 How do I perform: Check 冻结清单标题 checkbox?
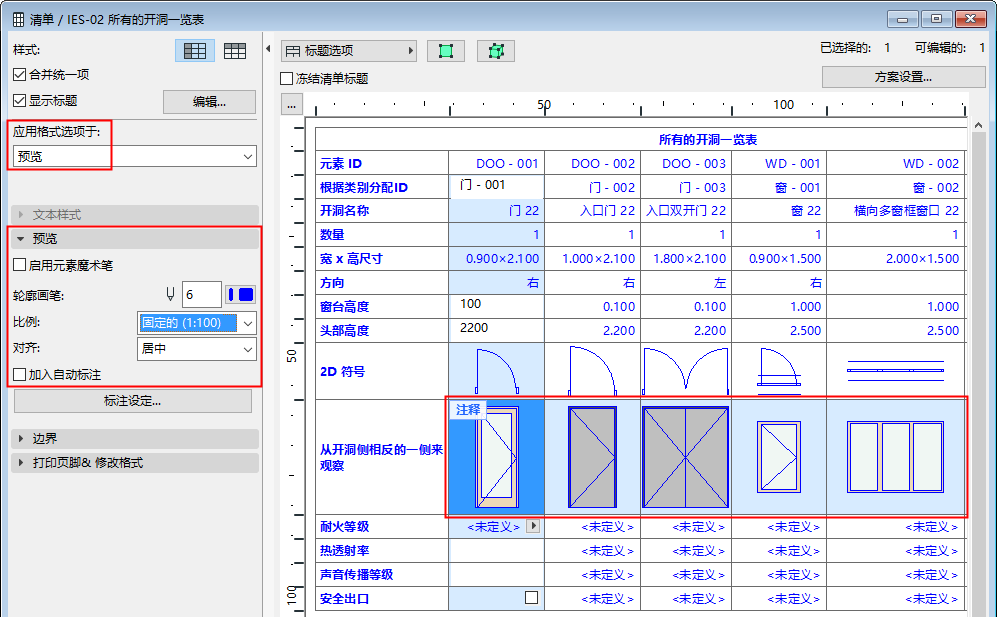click(287, 78)
